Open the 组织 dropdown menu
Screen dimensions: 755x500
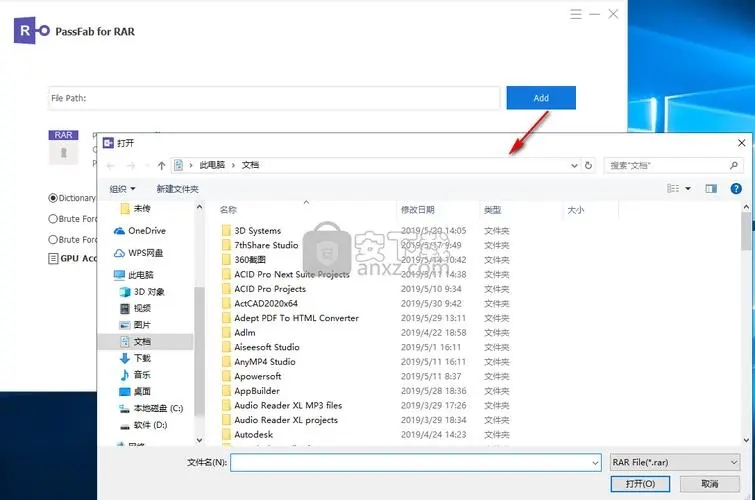click(122, 189)
